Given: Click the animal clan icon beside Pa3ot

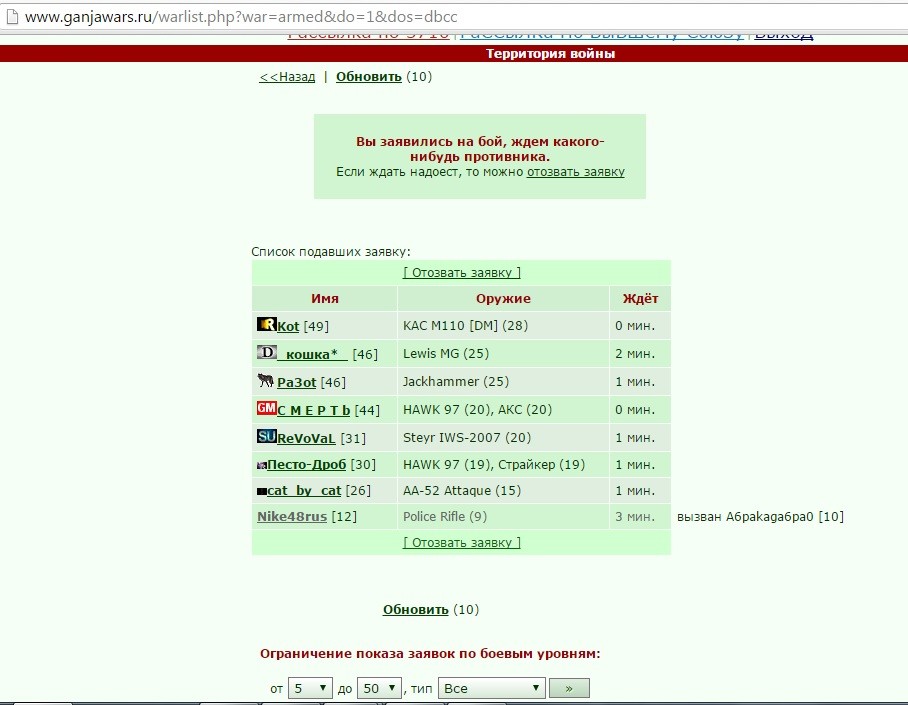Looking at the screenshot, I should pos(266,381).
